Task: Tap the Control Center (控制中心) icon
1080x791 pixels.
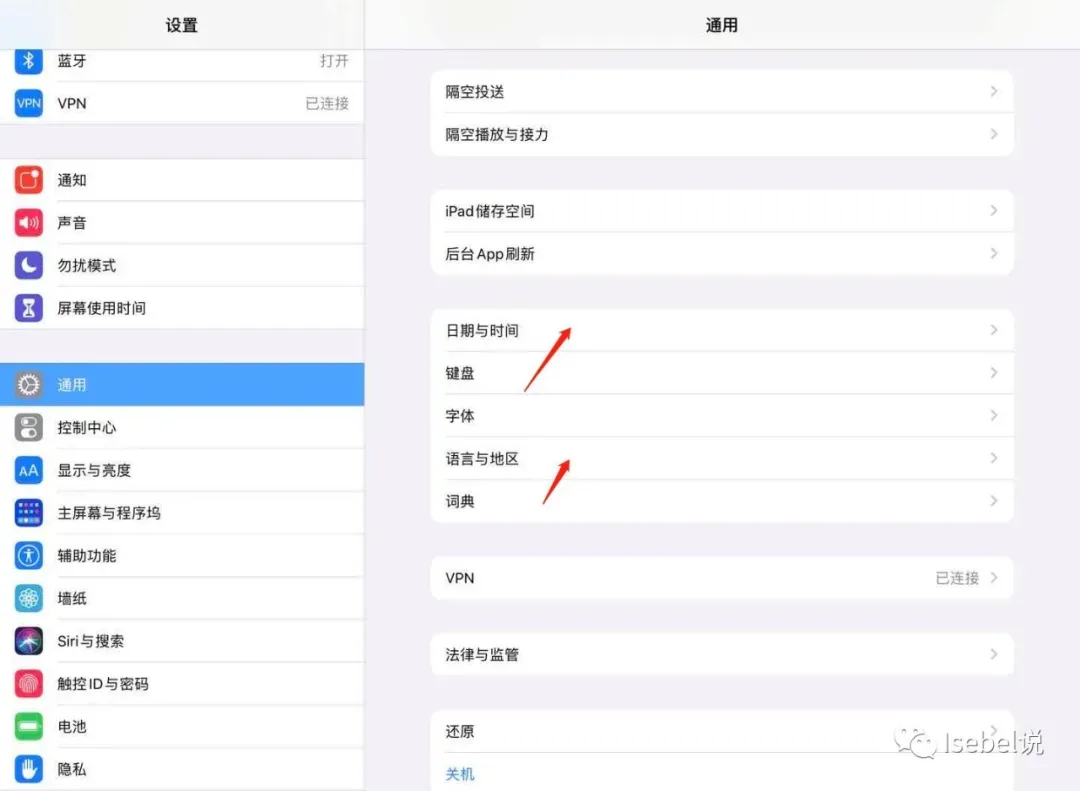Action: pyautogui.click(x=29, y=428)
